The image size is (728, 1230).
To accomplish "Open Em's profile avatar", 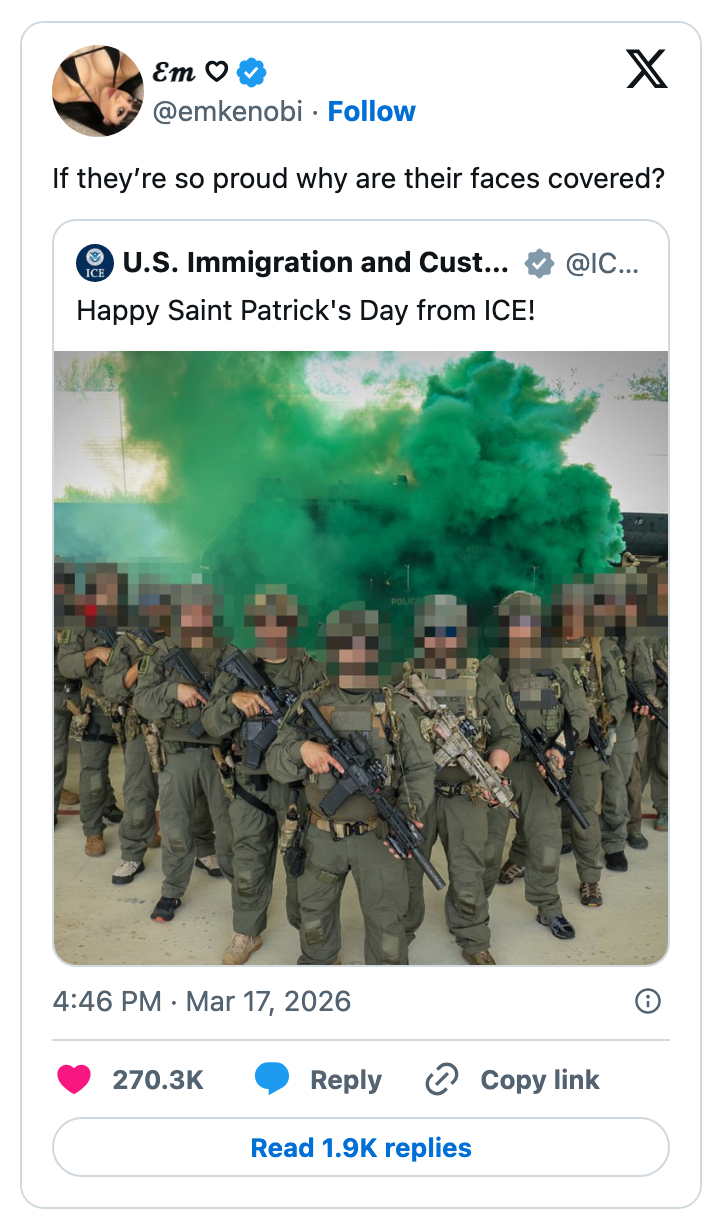I will pos(98,91).
